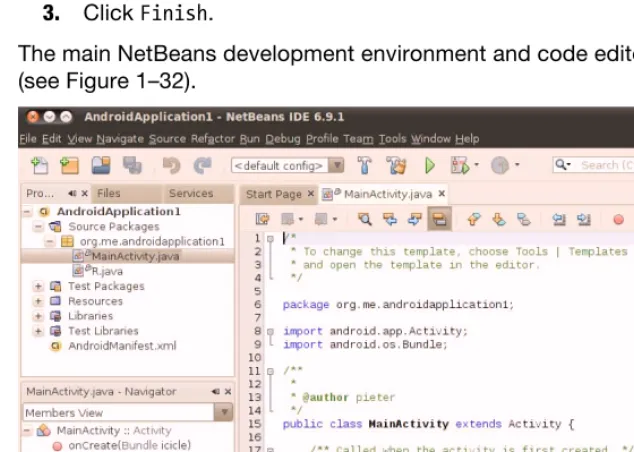Image resolution: width=634 pixels, height=452 pixels.
Task: Minimize the Navigator panel
Action: [x=216, y=391]
